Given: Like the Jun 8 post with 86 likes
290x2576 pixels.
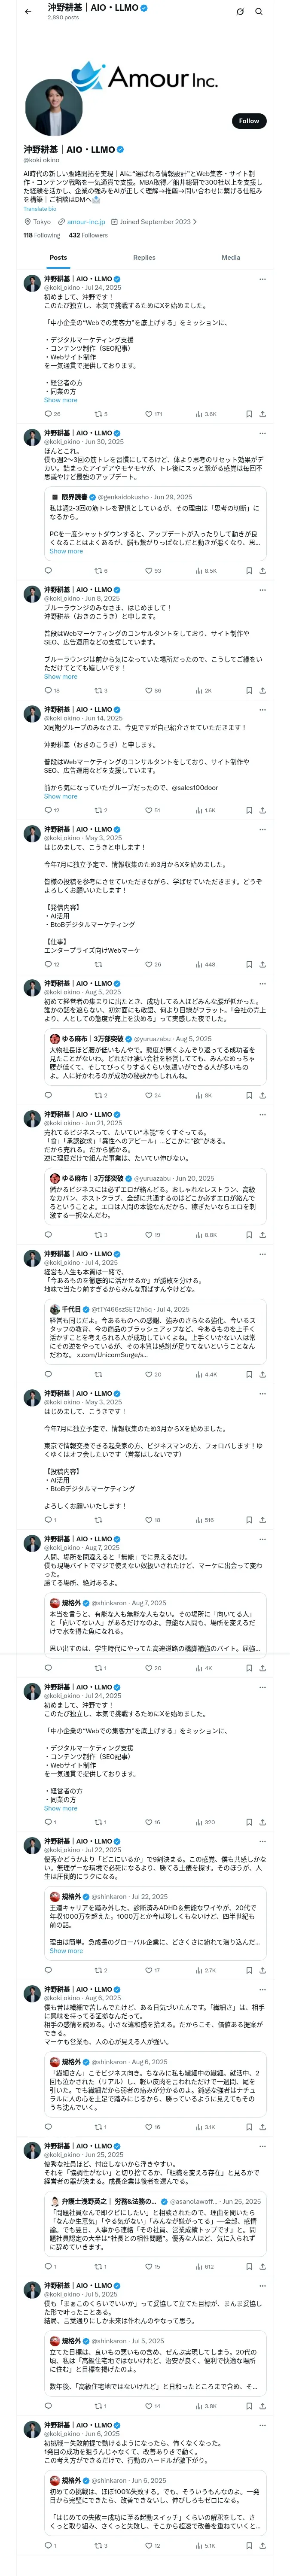Looking at the screenshot, I should tap(150, 691).
